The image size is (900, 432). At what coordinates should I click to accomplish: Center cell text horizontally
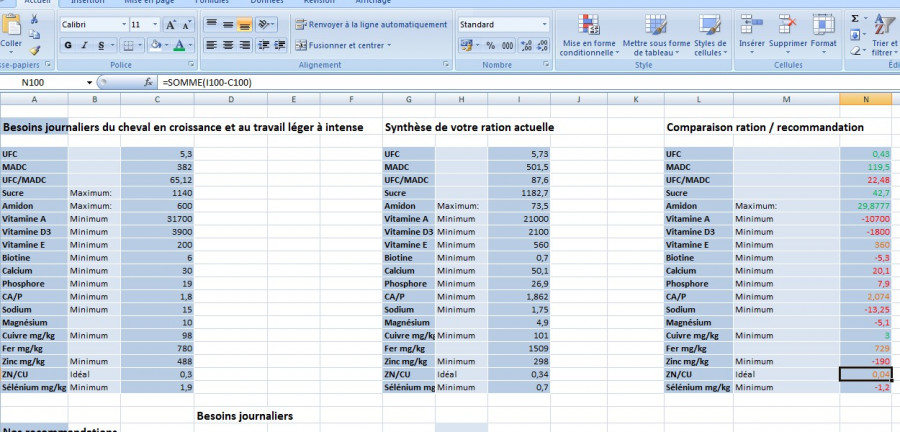228,45
